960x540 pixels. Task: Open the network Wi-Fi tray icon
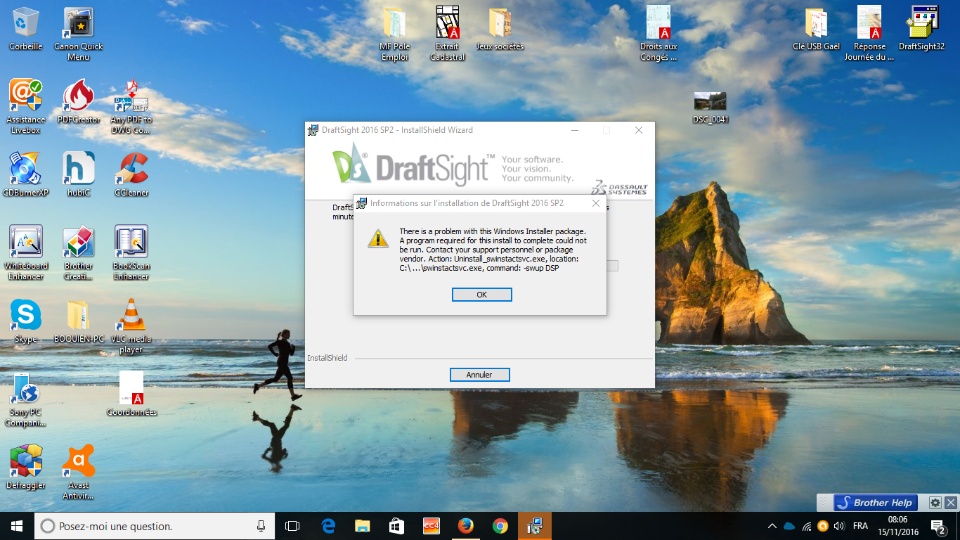click(806, 526)
